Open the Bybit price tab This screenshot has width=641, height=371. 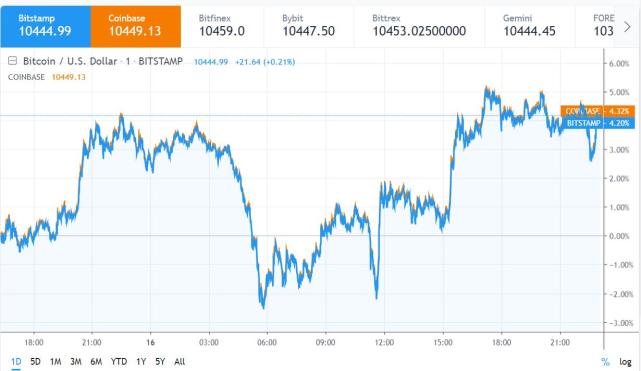[309, 27]
